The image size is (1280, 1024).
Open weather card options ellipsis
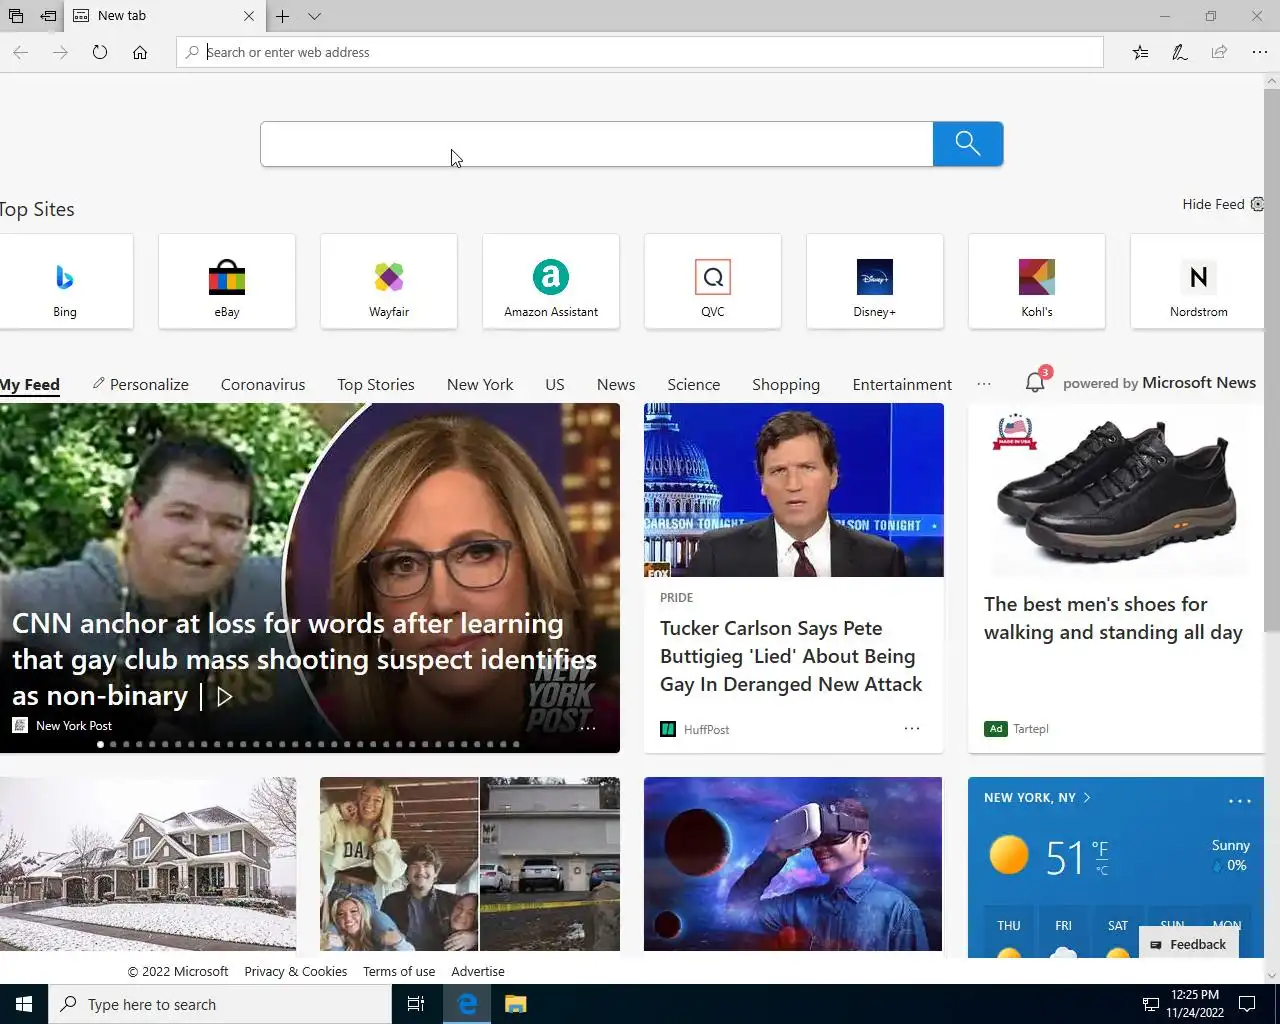pyautogui.click(x=1239, y=800)
